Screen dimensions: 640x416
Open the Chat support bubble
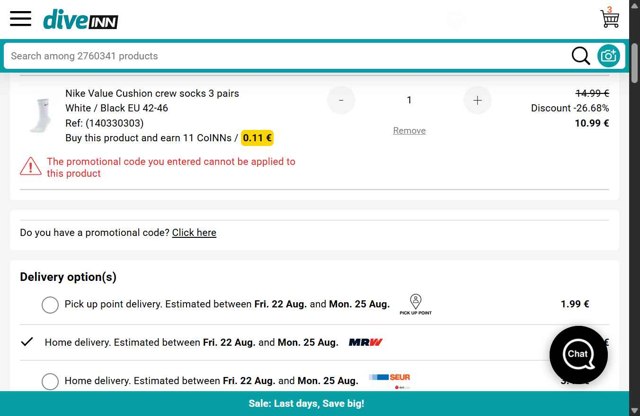(x=578, y=354)
